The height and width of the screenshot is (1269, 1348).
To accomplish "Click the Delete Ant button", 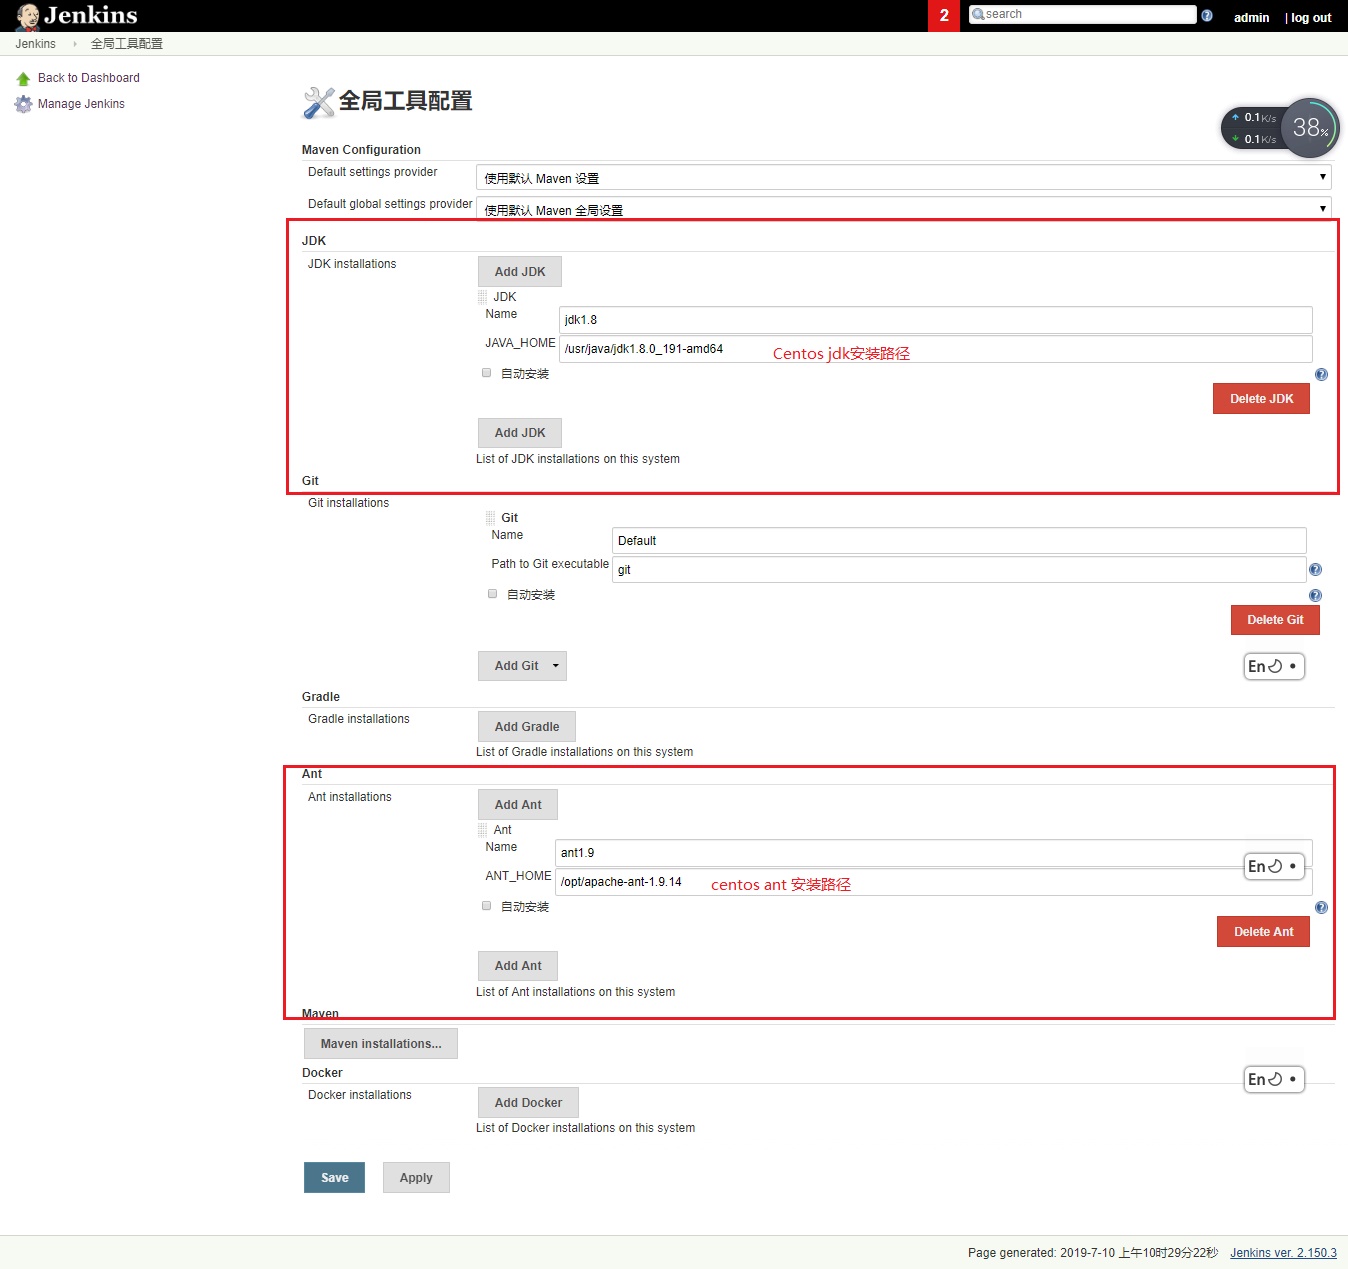I will point(1263,932).
